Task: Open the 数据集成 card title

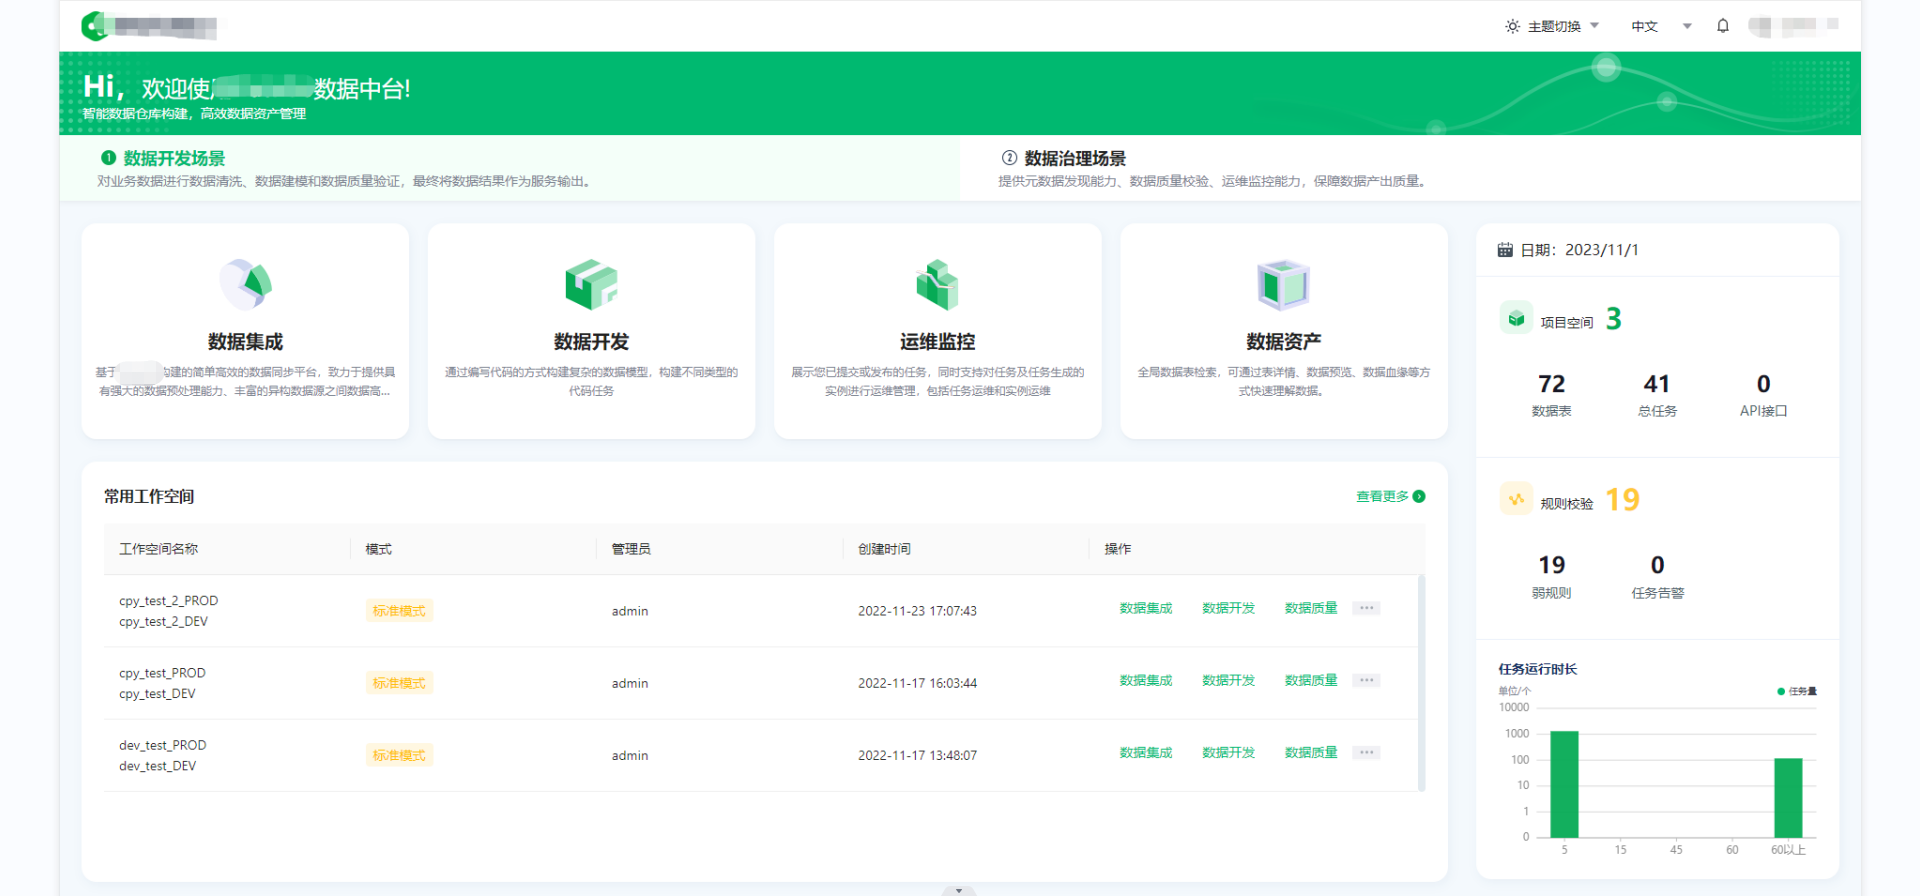Action: pos(245,342)
